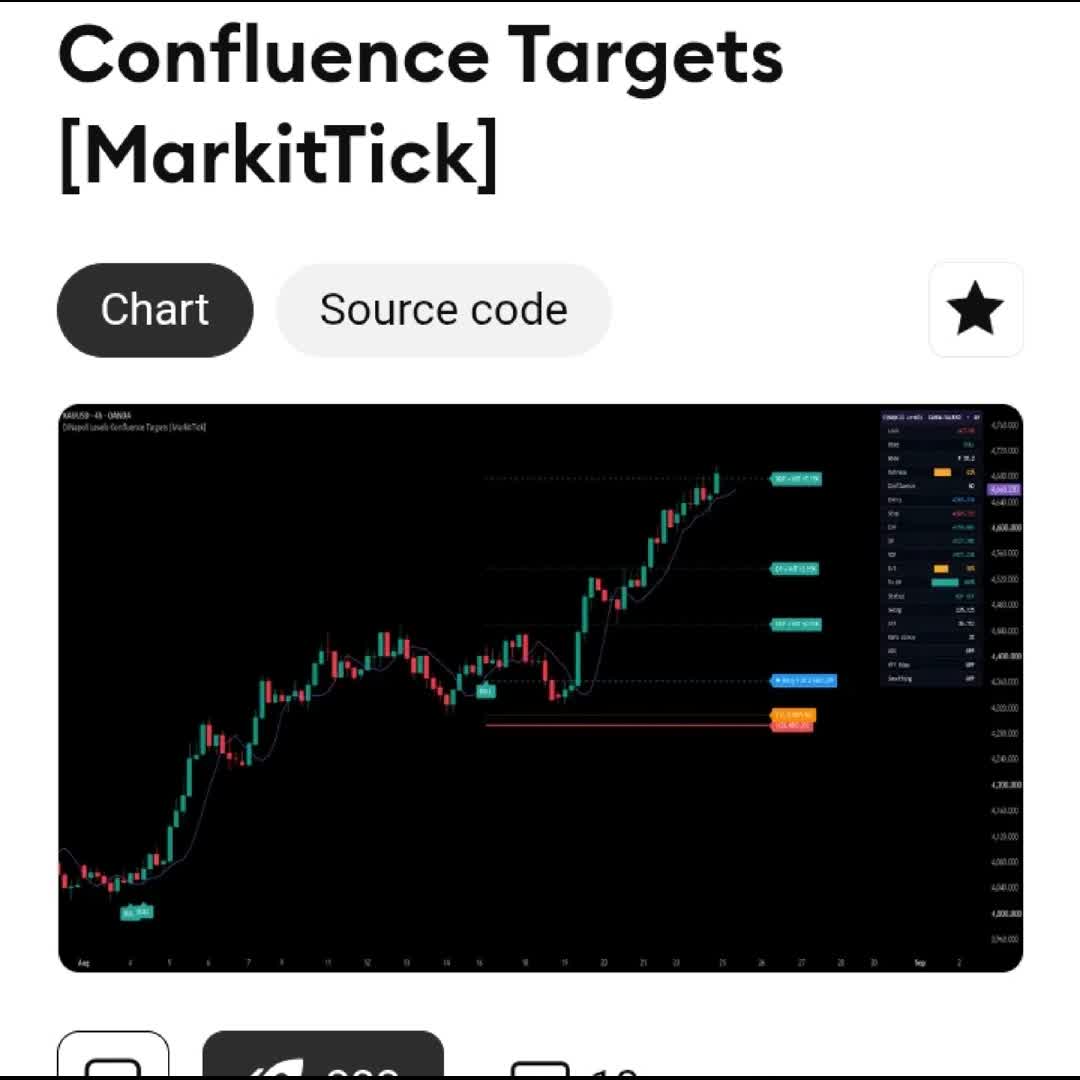This screenshot has height=1080, width=1080.
Task: Click the purple current price axis tag
Action: click(x=1004, y=490)
